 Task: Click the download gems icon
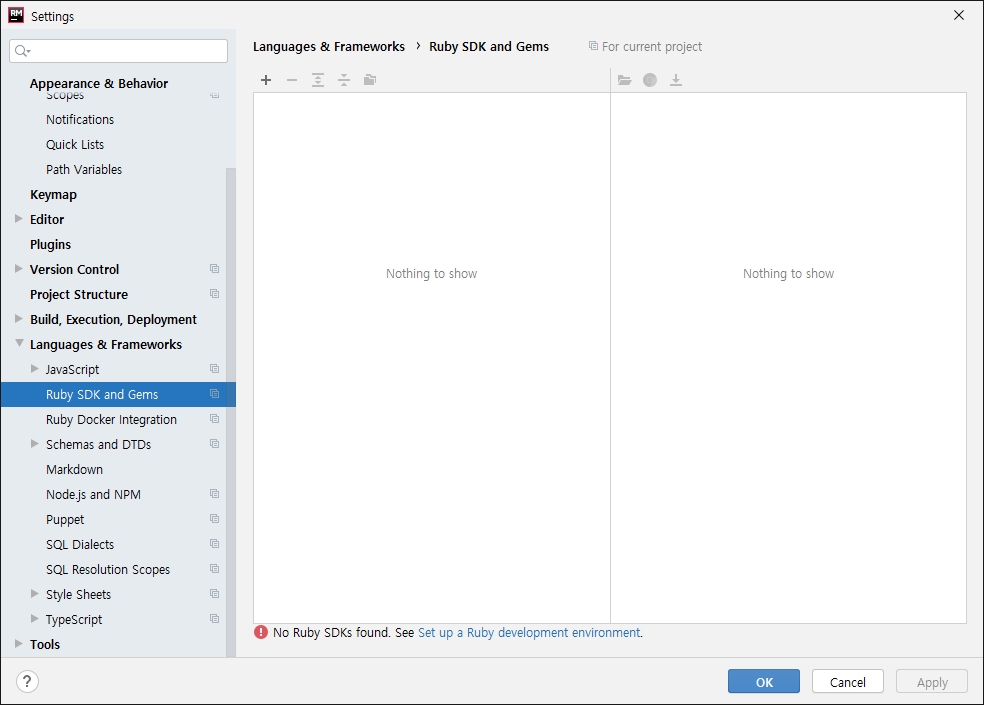676,80
